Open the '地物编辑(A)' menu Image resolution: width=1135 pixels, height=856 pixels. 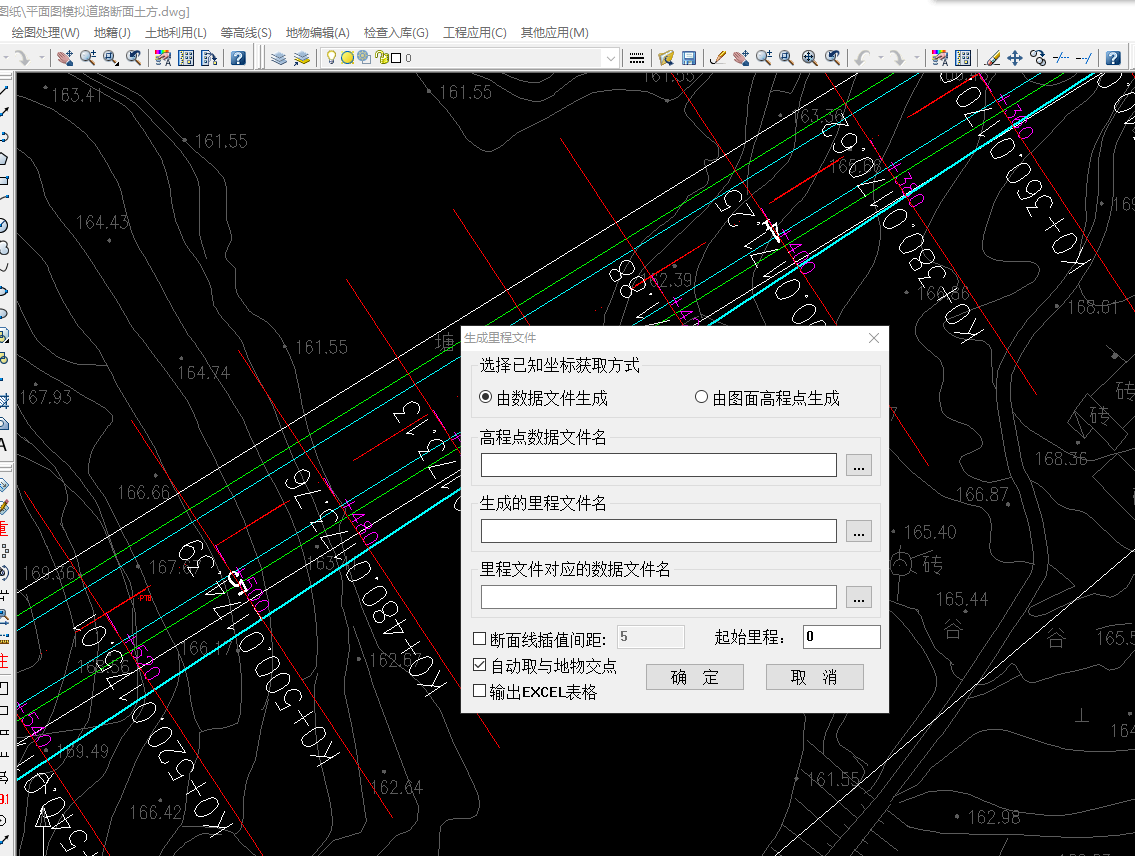pos(318,33)
